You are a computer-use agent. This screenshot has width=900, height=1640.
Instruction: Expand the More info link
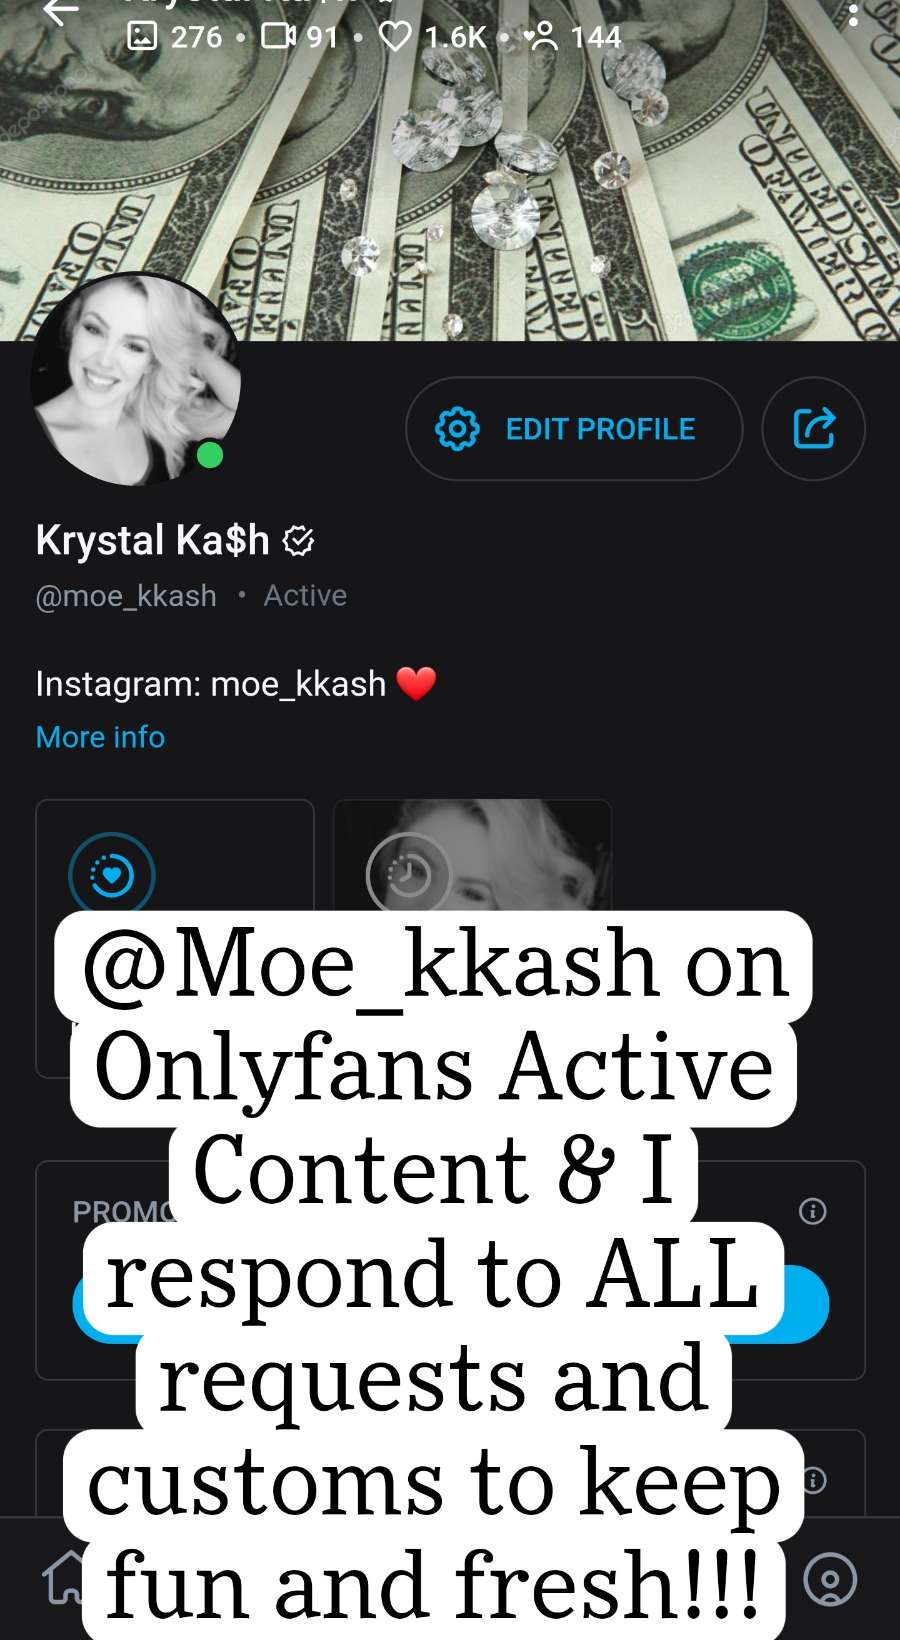(x=100, y=737)
